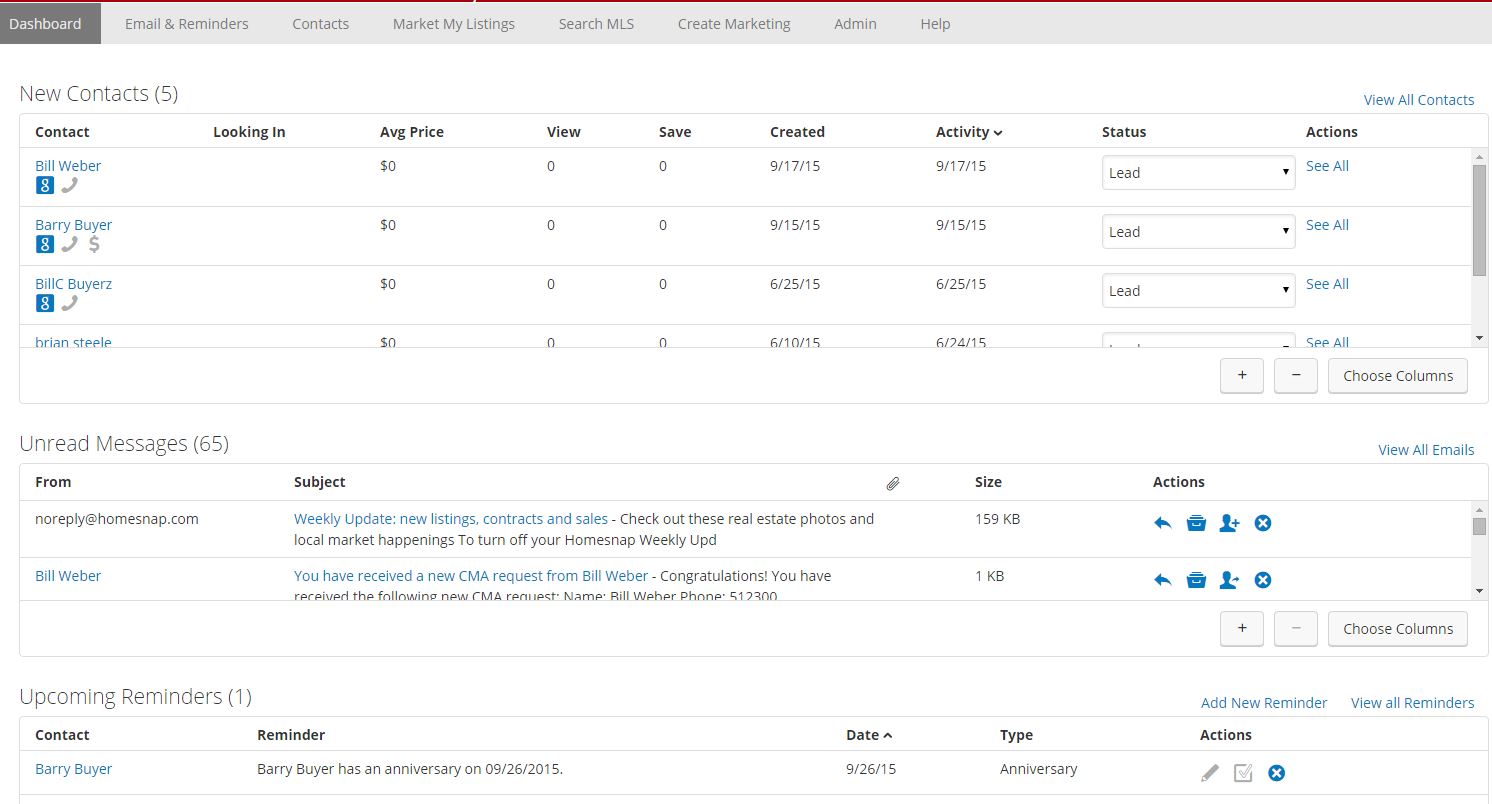Screen dimensions: 1492x804
Task: Add contact from the CMA request message
Action: click(1229, 580)
